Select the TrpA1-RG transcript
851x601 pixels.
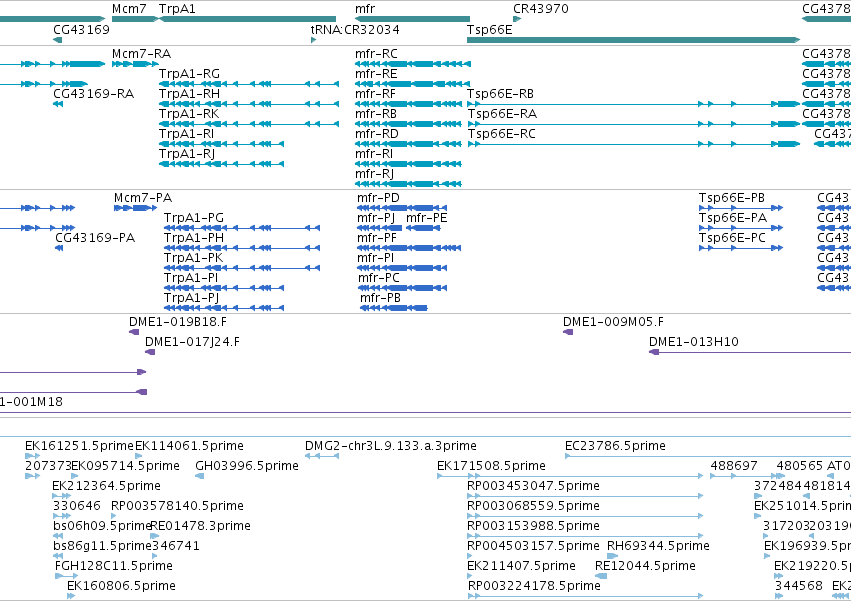(249, 84)
